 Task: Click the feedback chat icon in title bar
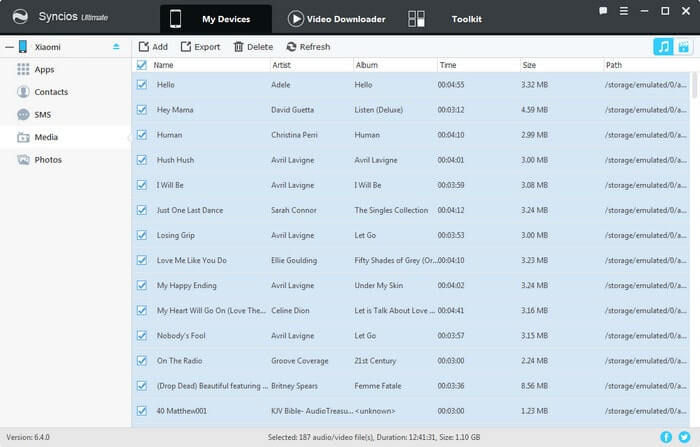pos(603,11)
